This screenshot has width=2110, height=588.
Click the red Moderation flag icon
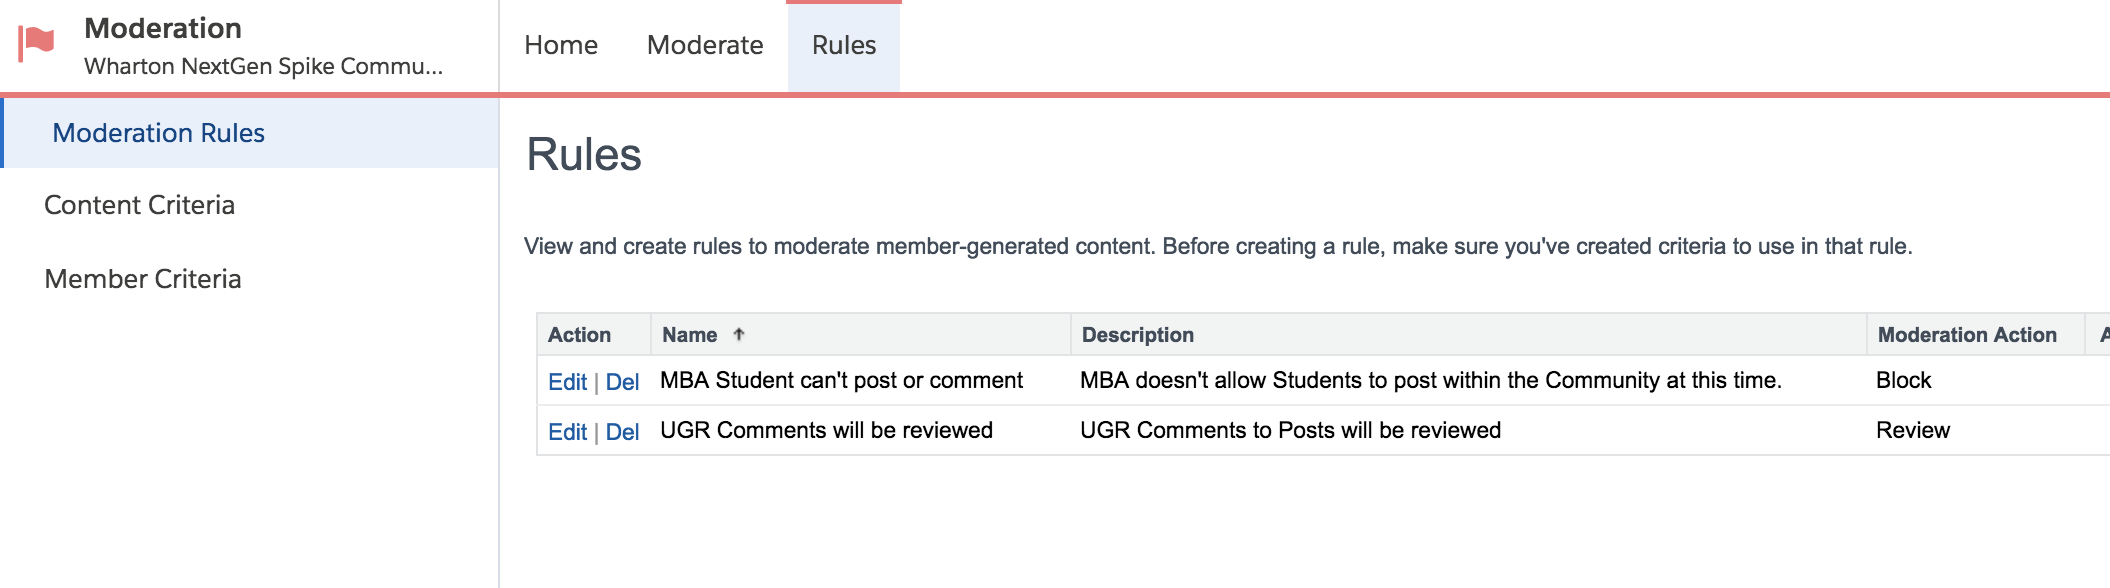pyautogui.click(x=37, y=43)
